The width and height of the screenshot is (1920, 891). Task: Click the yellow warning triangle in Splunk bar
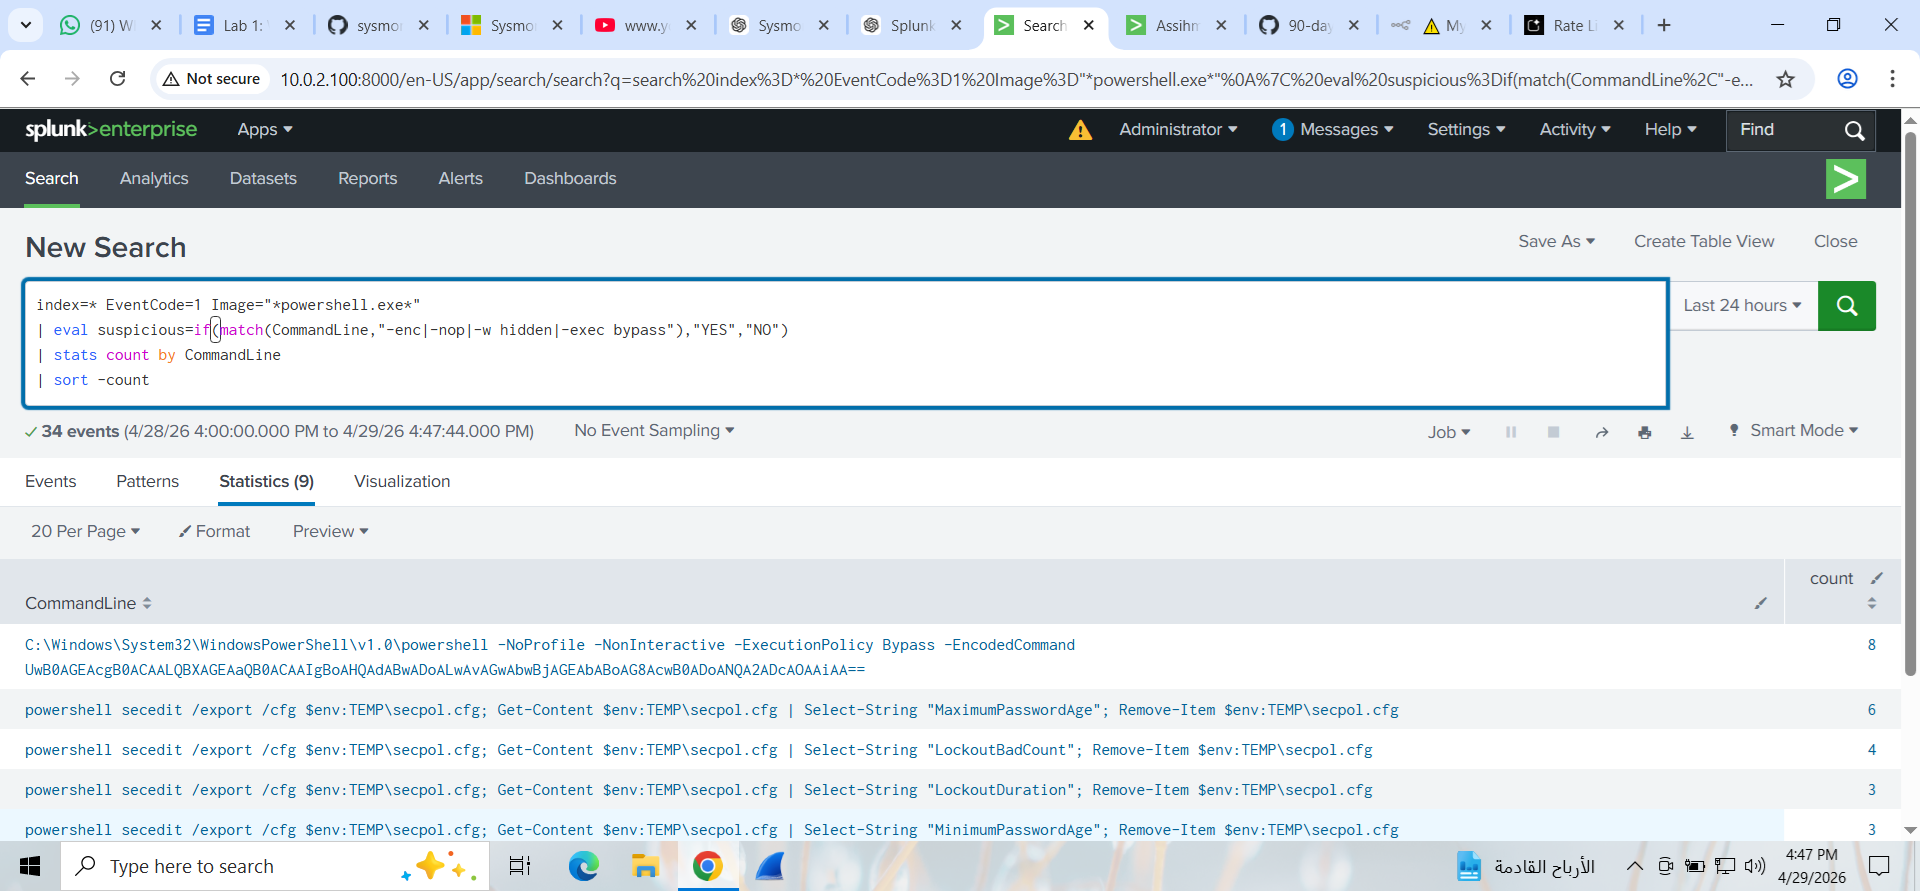click(1080, 130)
